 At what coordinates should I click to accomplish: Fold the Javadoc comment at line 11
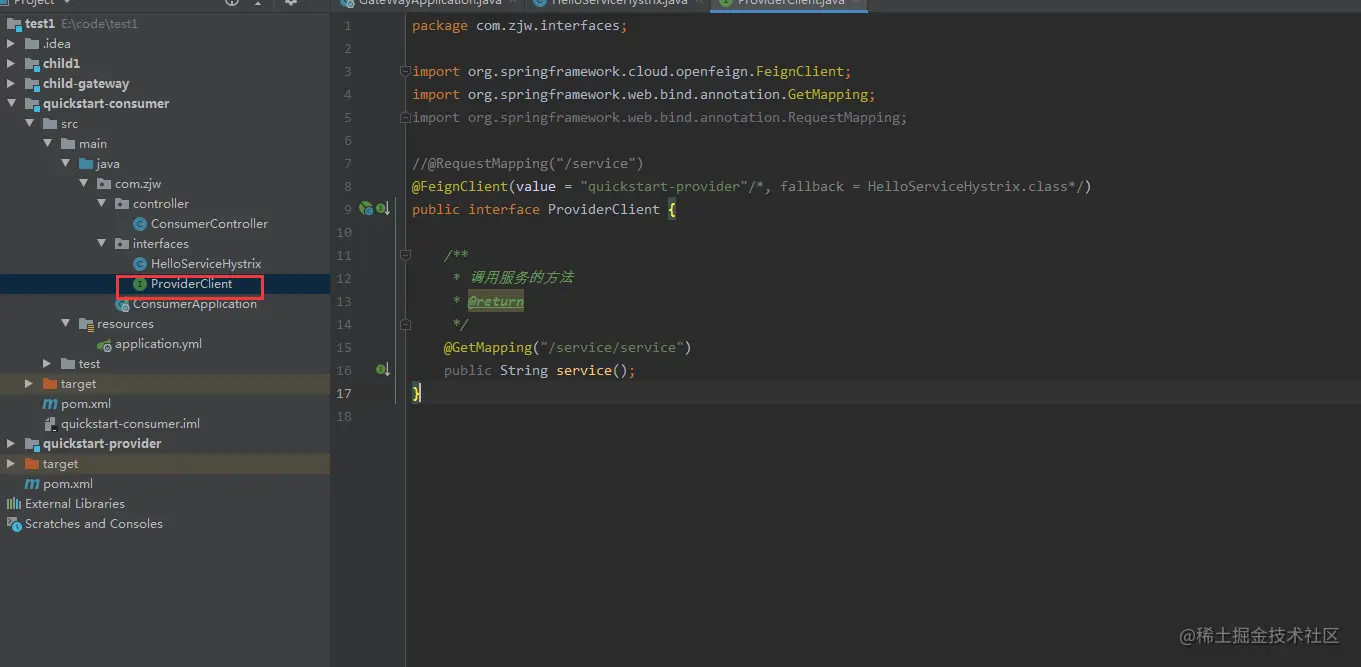coord(405,255)
